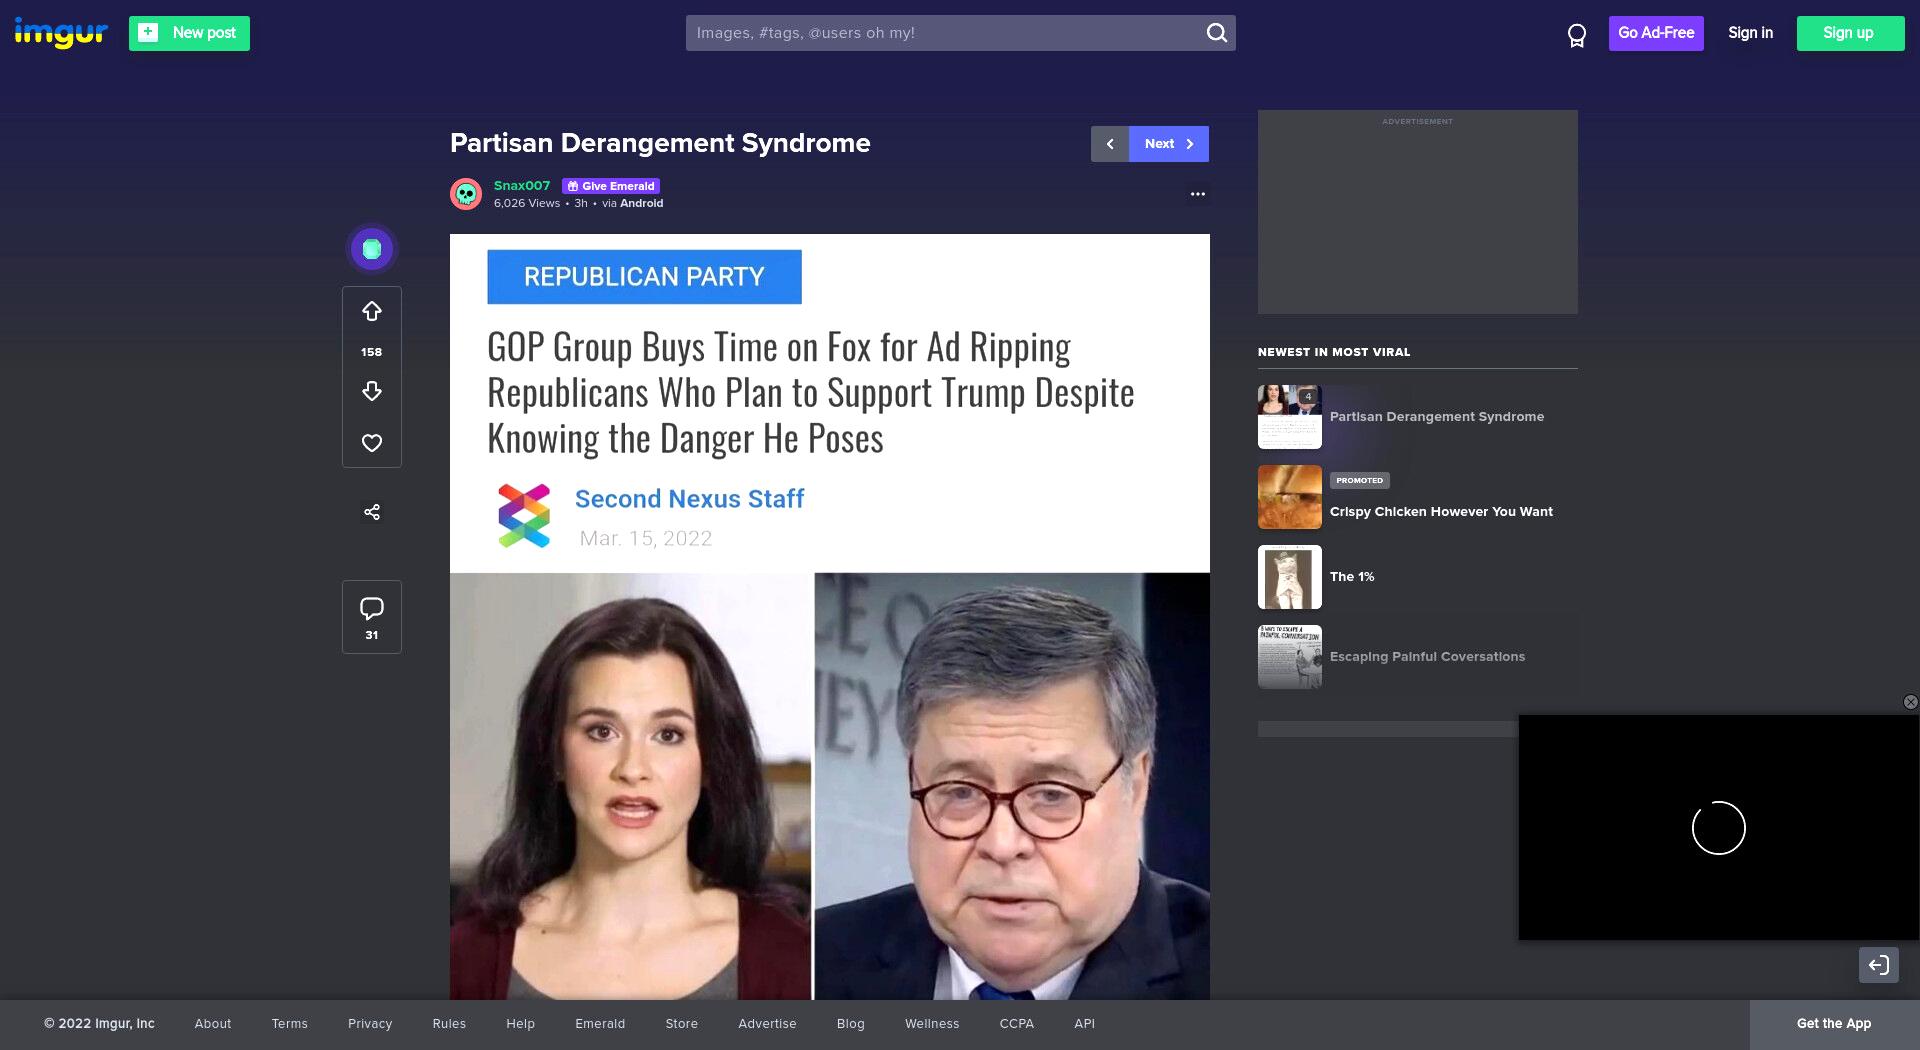The height and width of the screenshot is (1050, 1920).
Task: Click the Emerald footer link
Action: tap(600, 1024)
